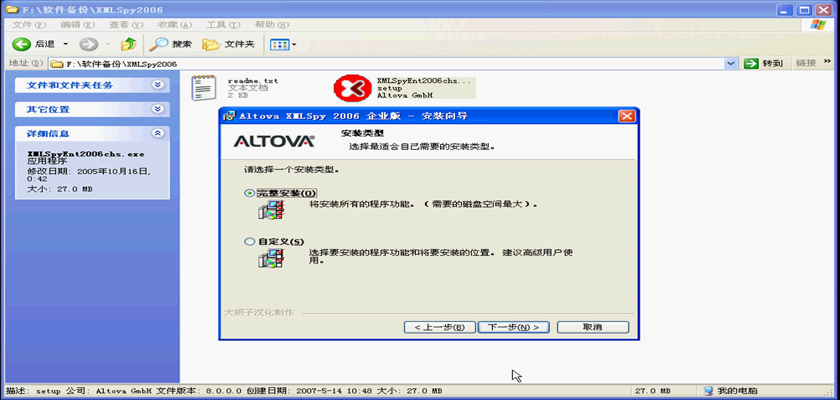Select the readme.txt file icon
Image resolution: width=840 pixels, height=400 pixels.
(204, 88)
